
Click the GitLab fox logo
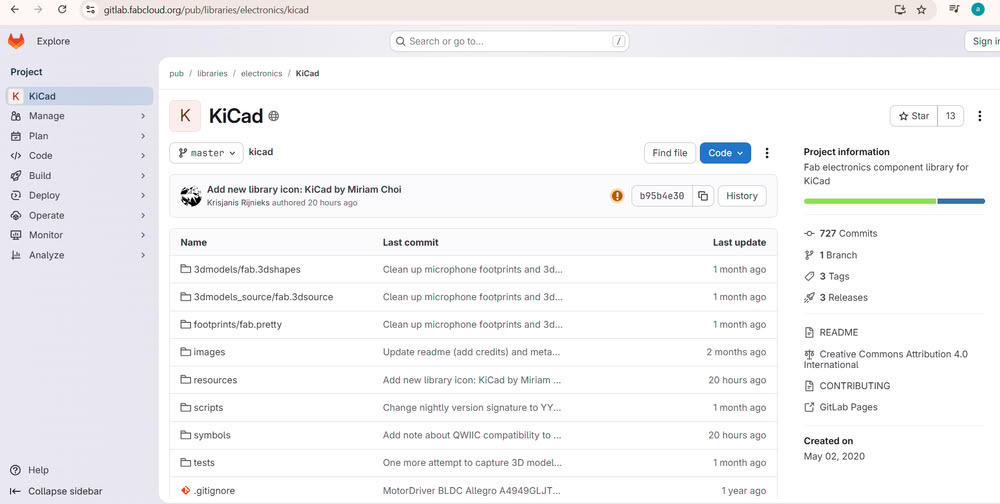16,41
